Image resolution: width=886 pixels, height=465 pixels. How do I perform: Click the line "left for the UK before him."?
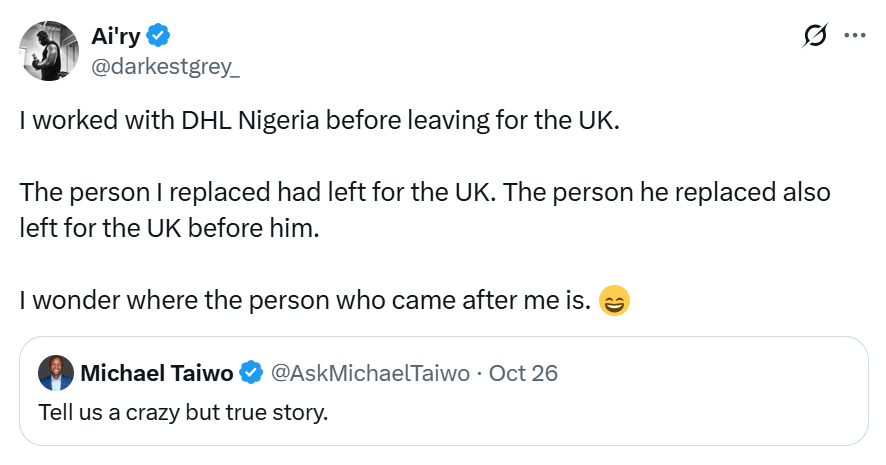click(168, 227)
